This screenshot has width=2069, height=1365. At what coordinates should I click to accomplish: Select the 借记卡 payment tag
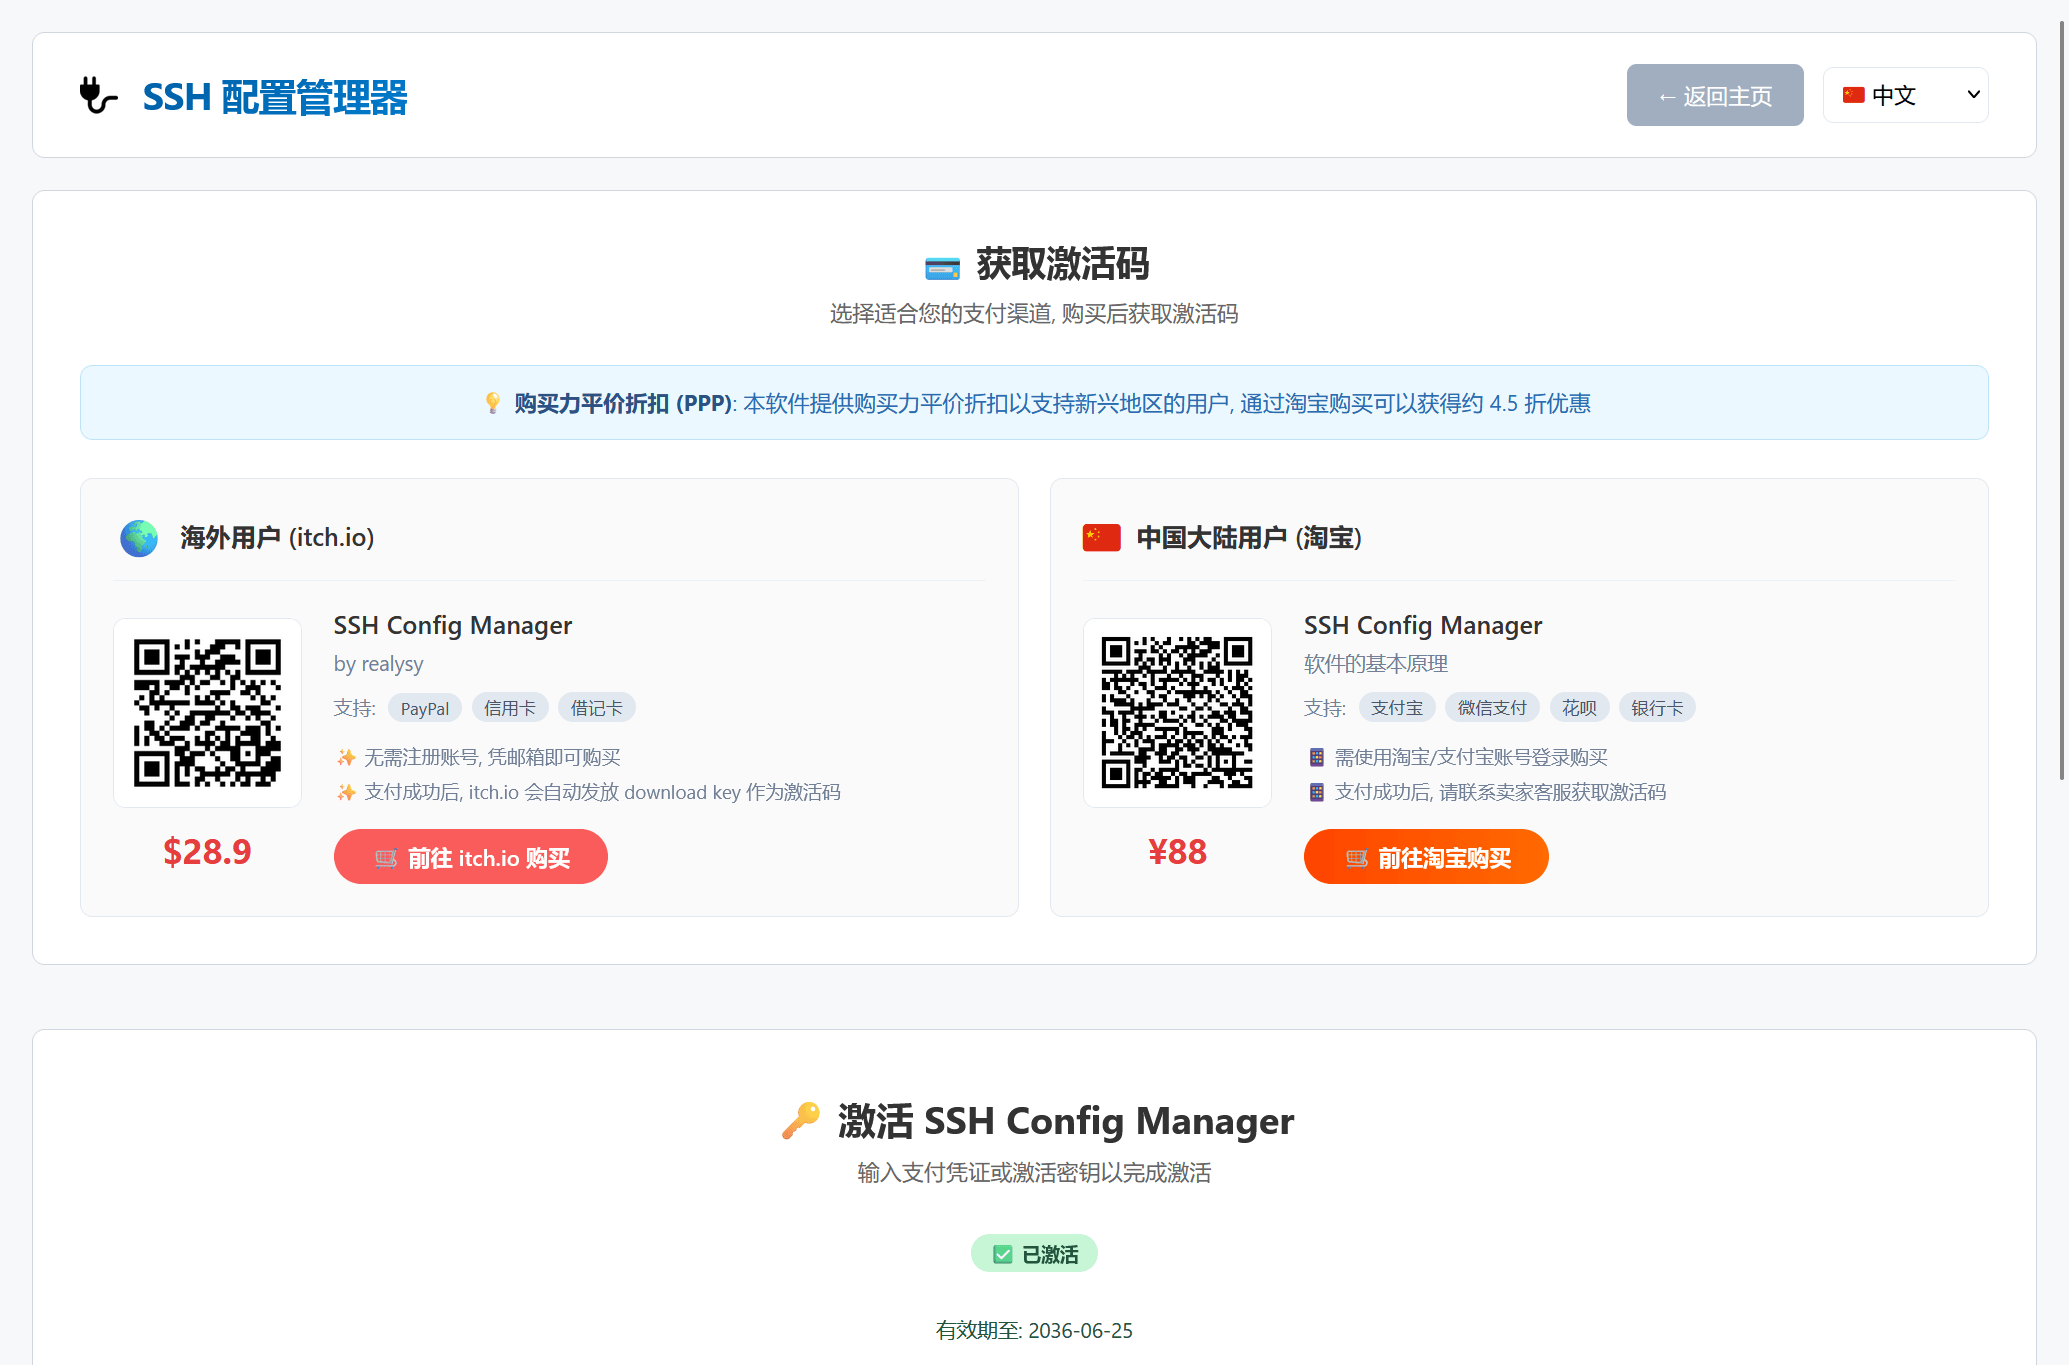click(597, 708)
